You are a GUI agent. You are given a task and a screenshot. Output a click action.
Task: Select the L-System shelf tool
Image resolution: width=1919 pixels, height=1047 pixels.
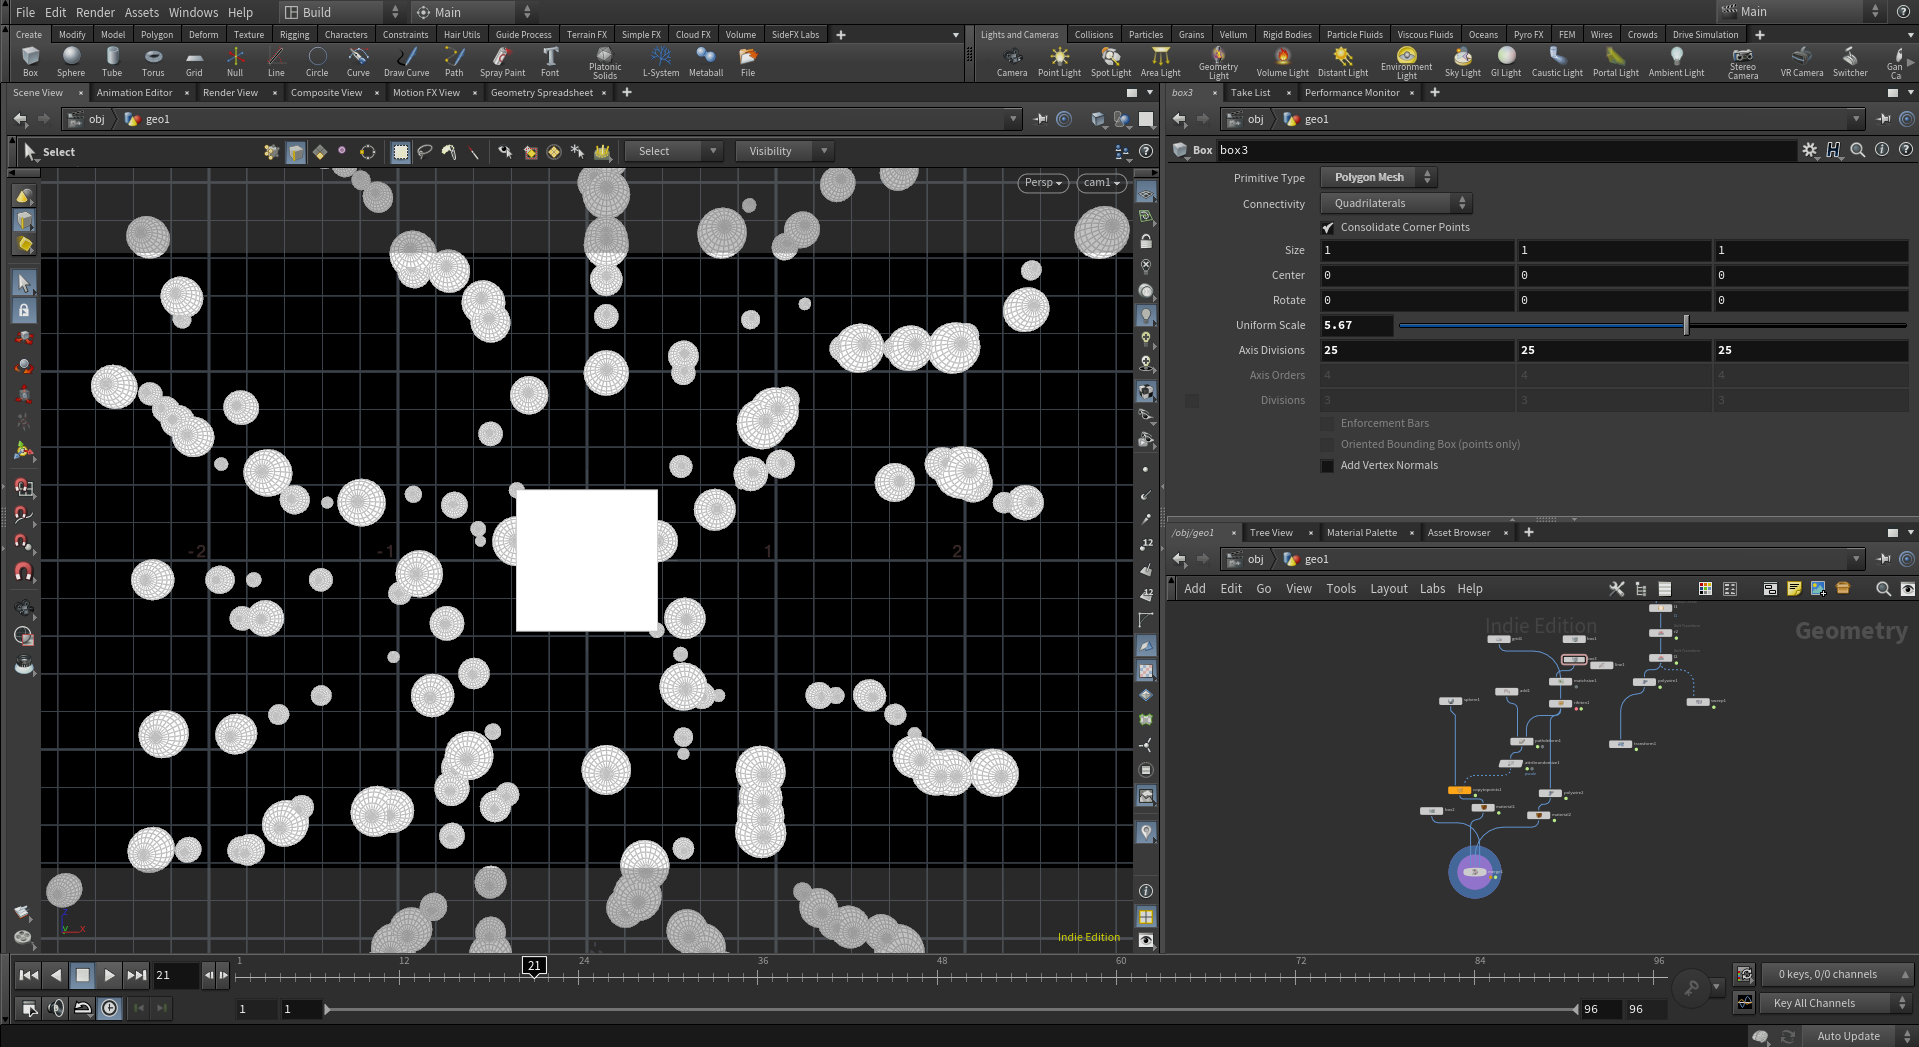point(660,61)
